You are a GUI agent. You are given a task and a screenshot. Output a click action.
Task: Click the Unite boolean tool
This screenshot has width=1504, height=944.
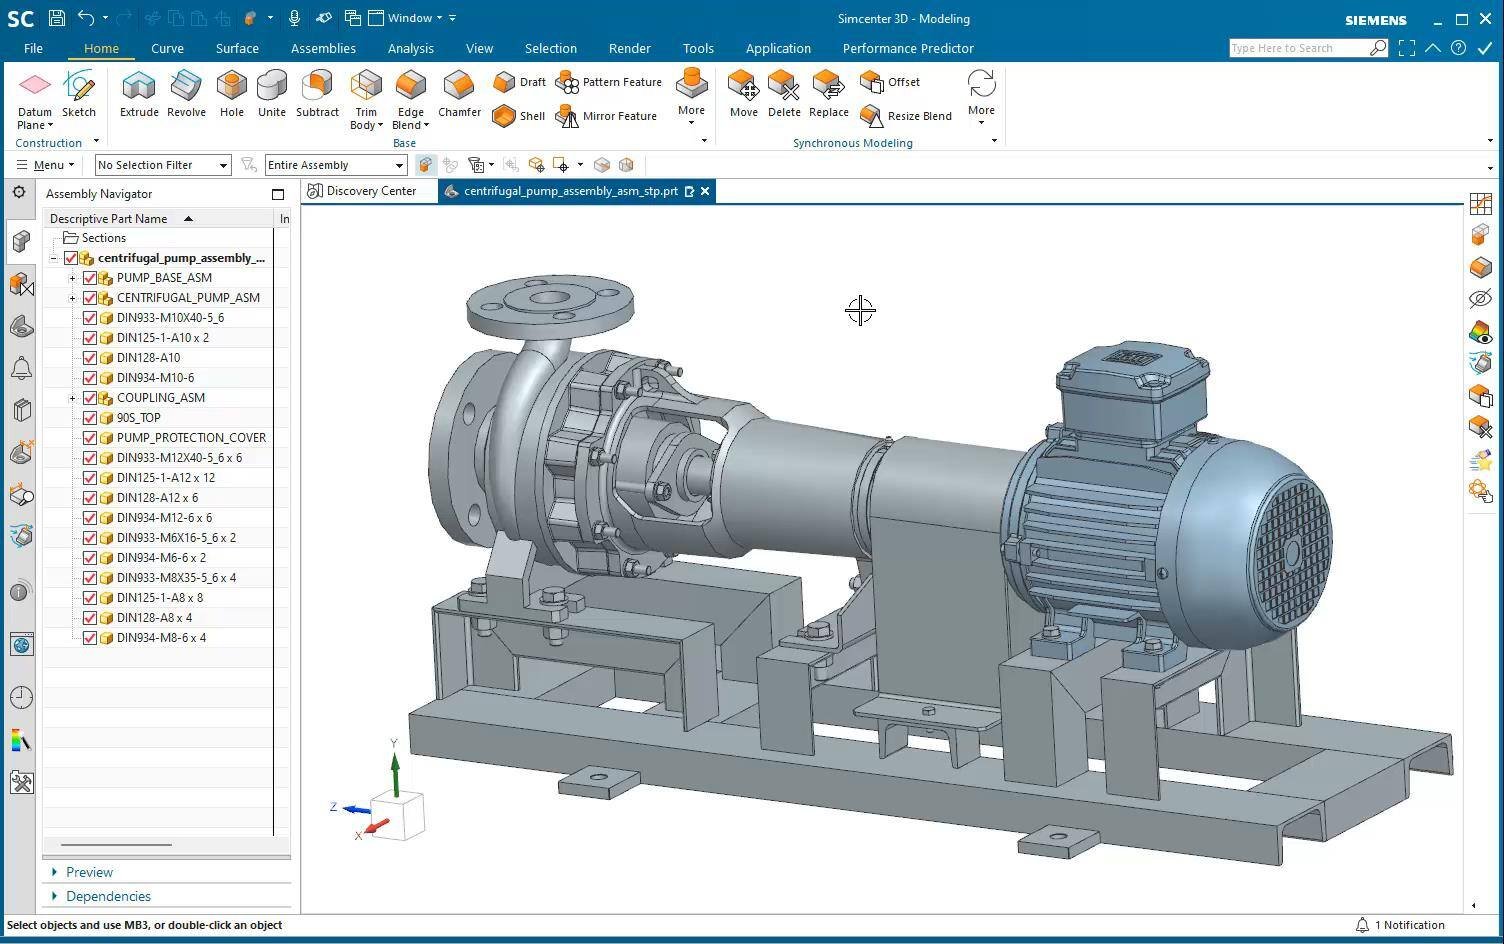[272, 95]
